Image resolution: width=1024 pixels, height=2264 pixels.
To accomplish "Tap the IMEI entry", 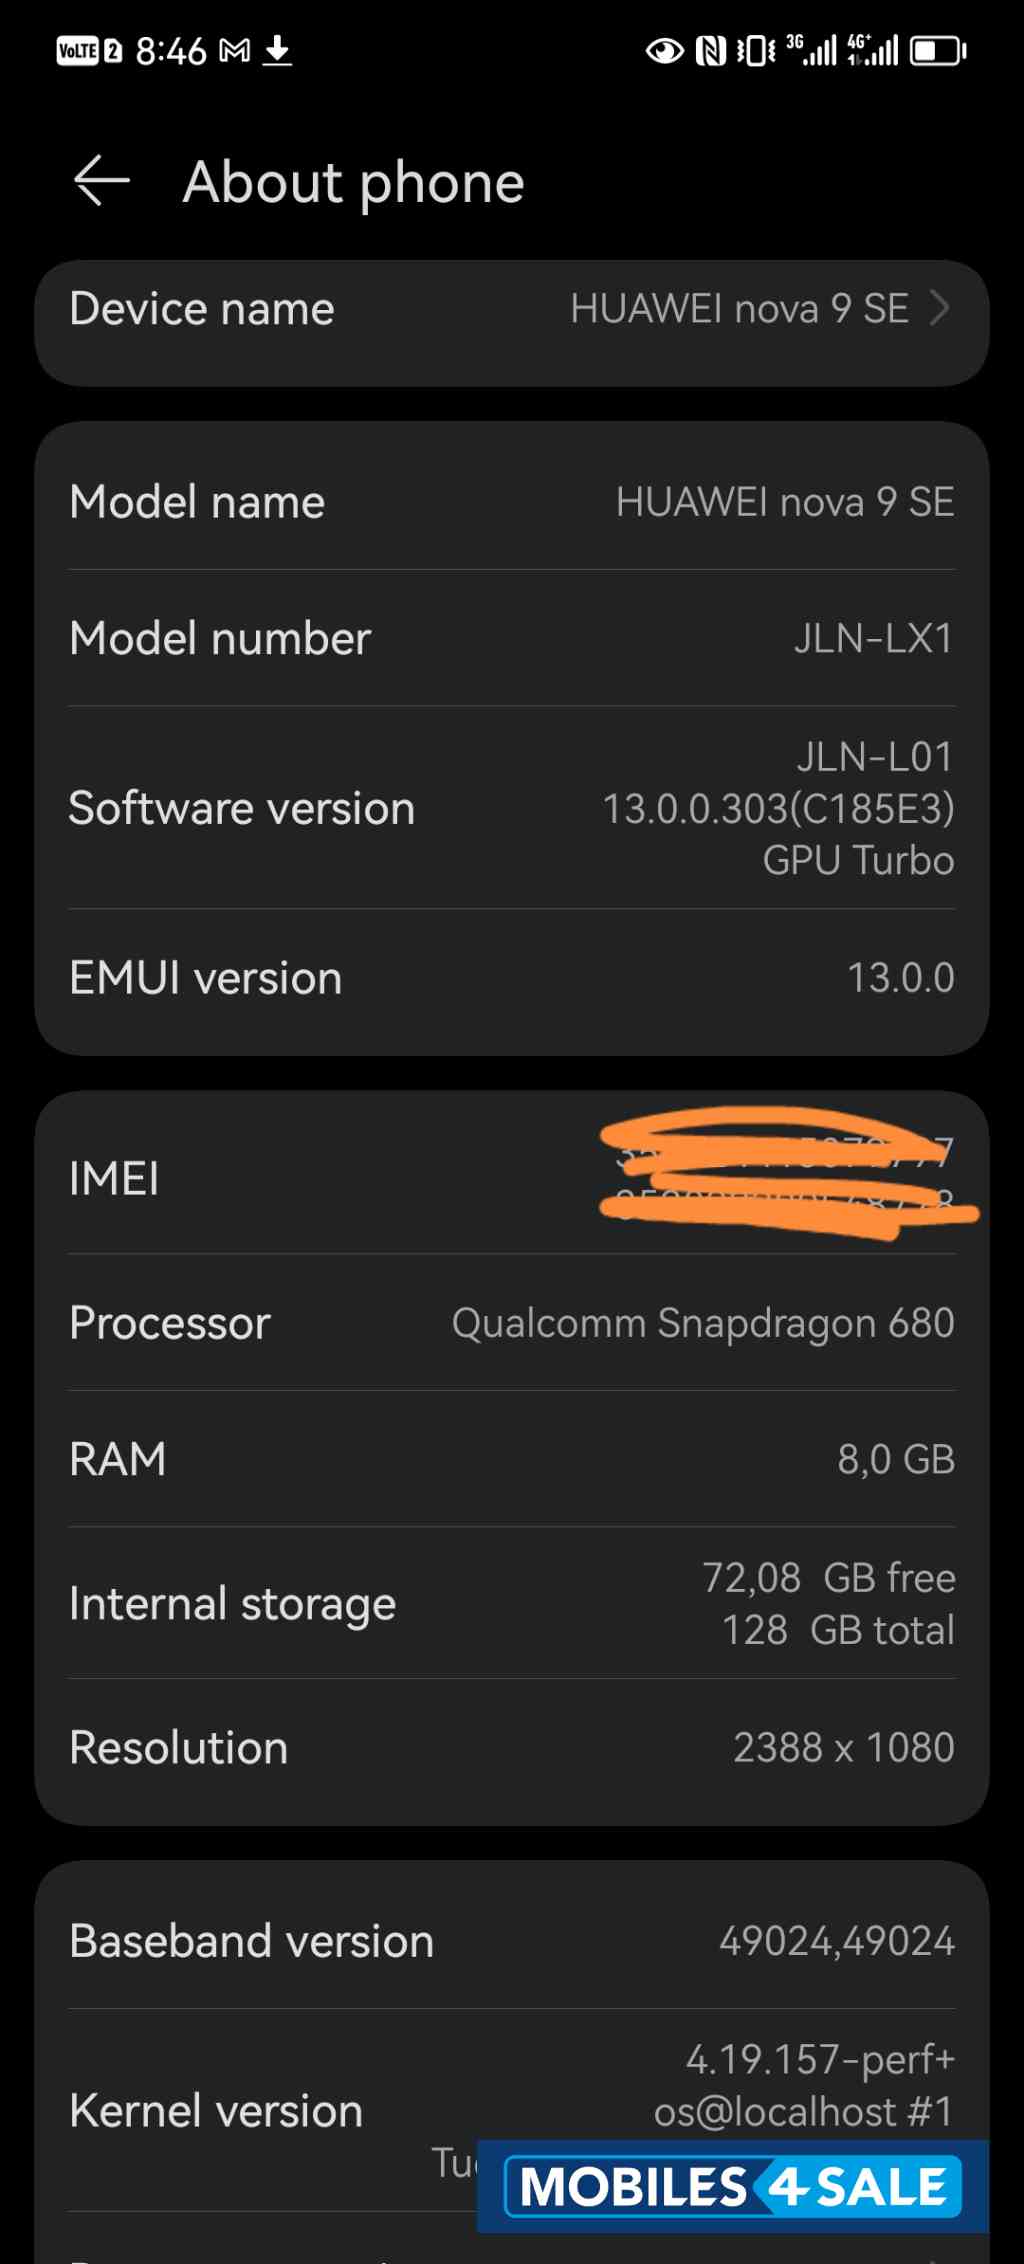I will (512, 1178).
